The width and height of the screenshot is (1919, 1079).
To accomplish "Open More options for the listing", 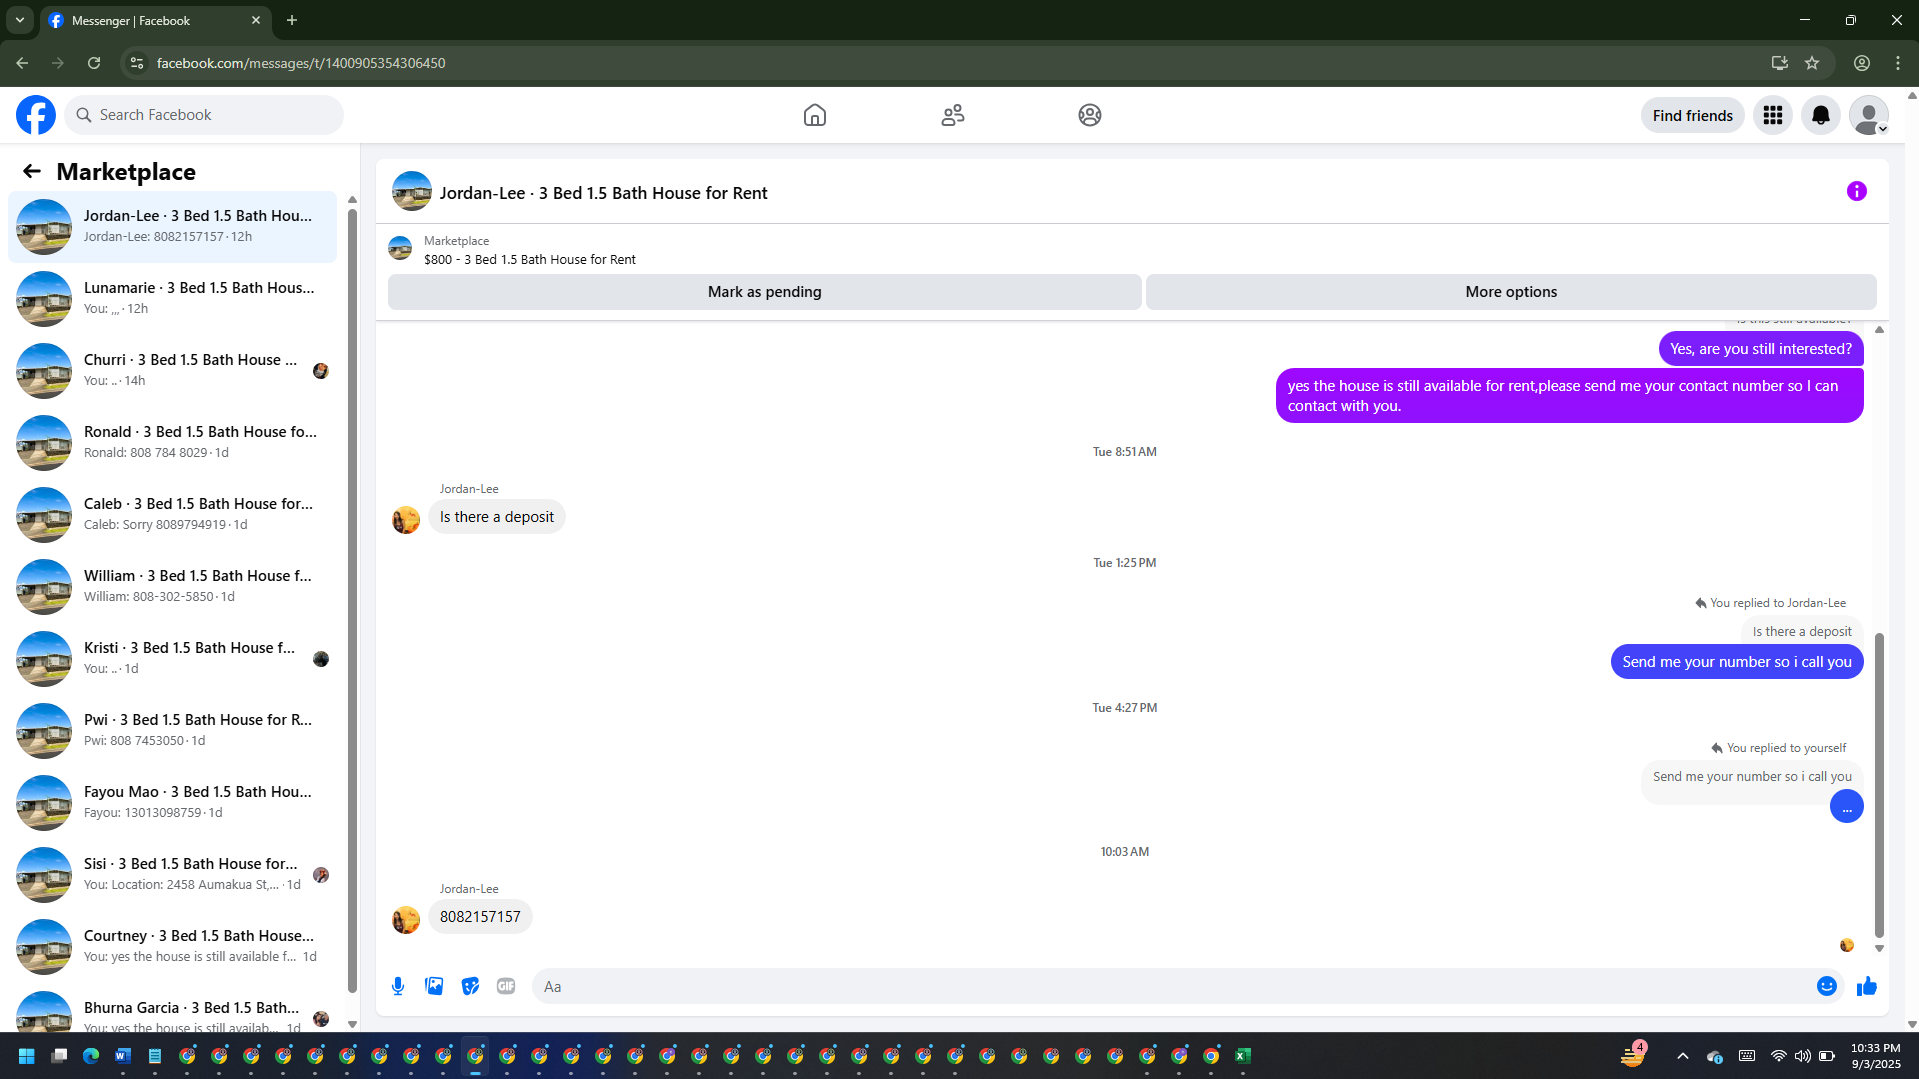I will click(x=1511, y=292).
